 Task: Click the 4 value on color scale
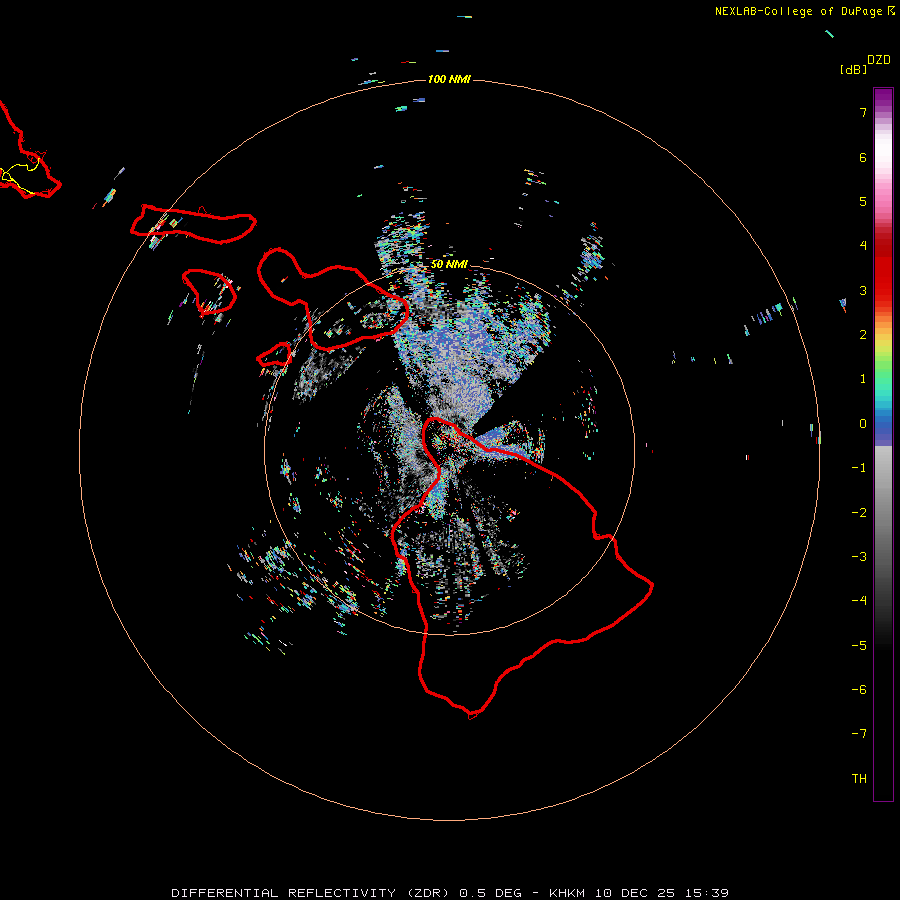pos(863,246)
